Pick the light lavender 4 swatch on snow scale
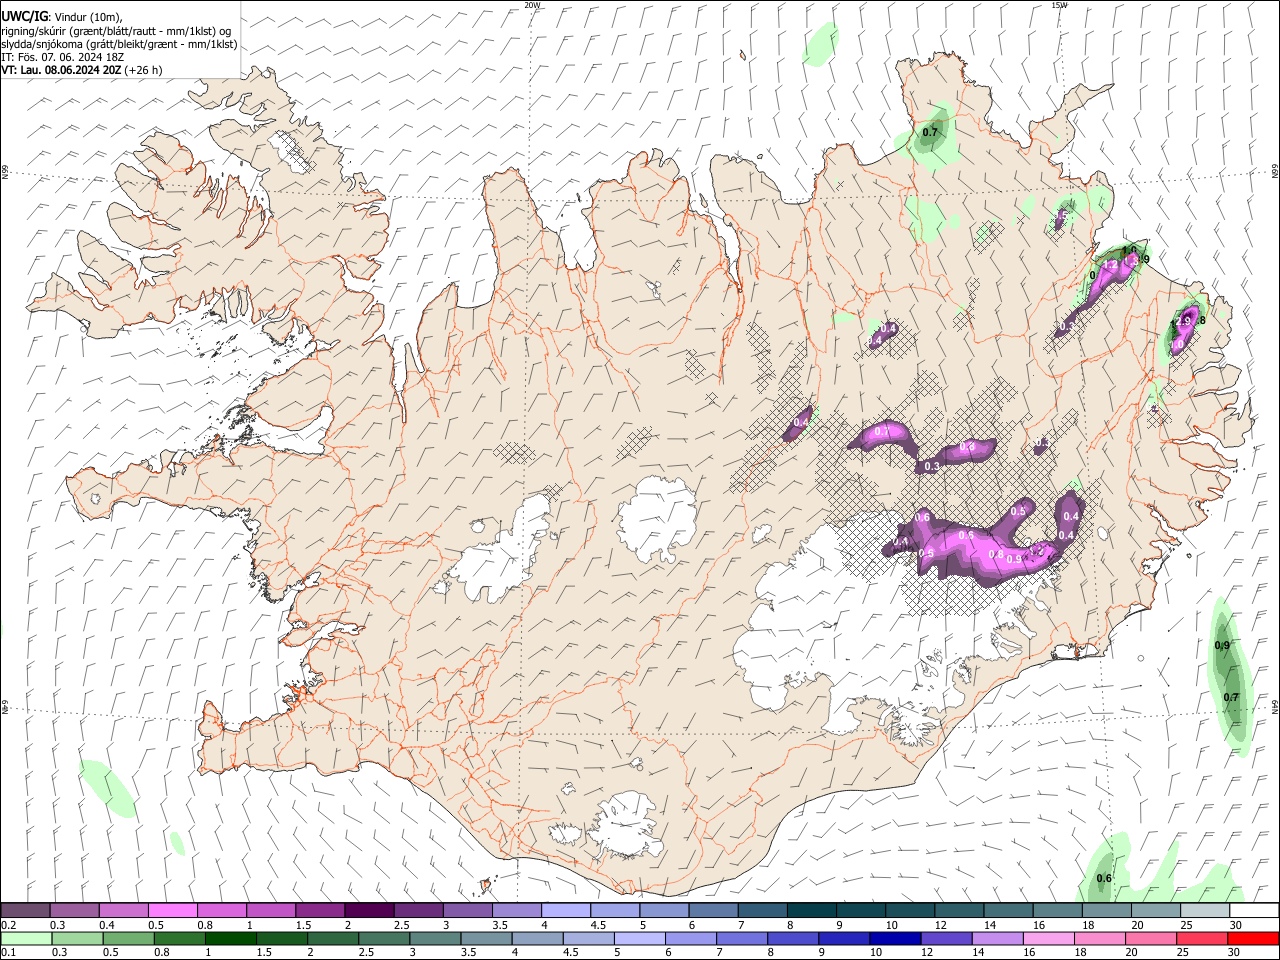This screenshot has width=1280, height=960. (565, 911)
